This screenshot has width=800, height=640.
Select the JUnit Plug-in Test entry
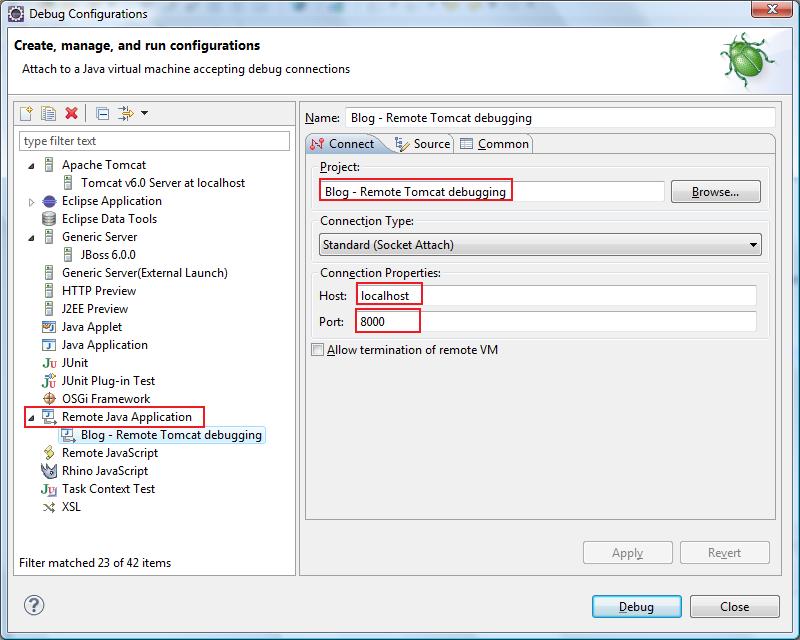click(108, 381)
